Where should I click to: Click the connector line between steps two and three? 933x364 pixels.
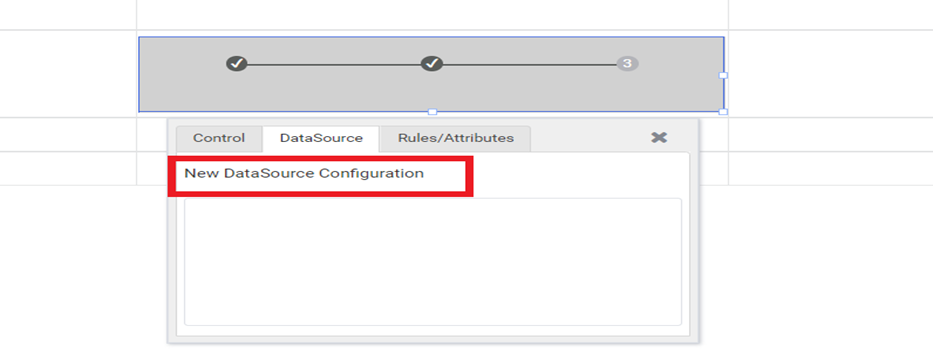click(530, 64)
